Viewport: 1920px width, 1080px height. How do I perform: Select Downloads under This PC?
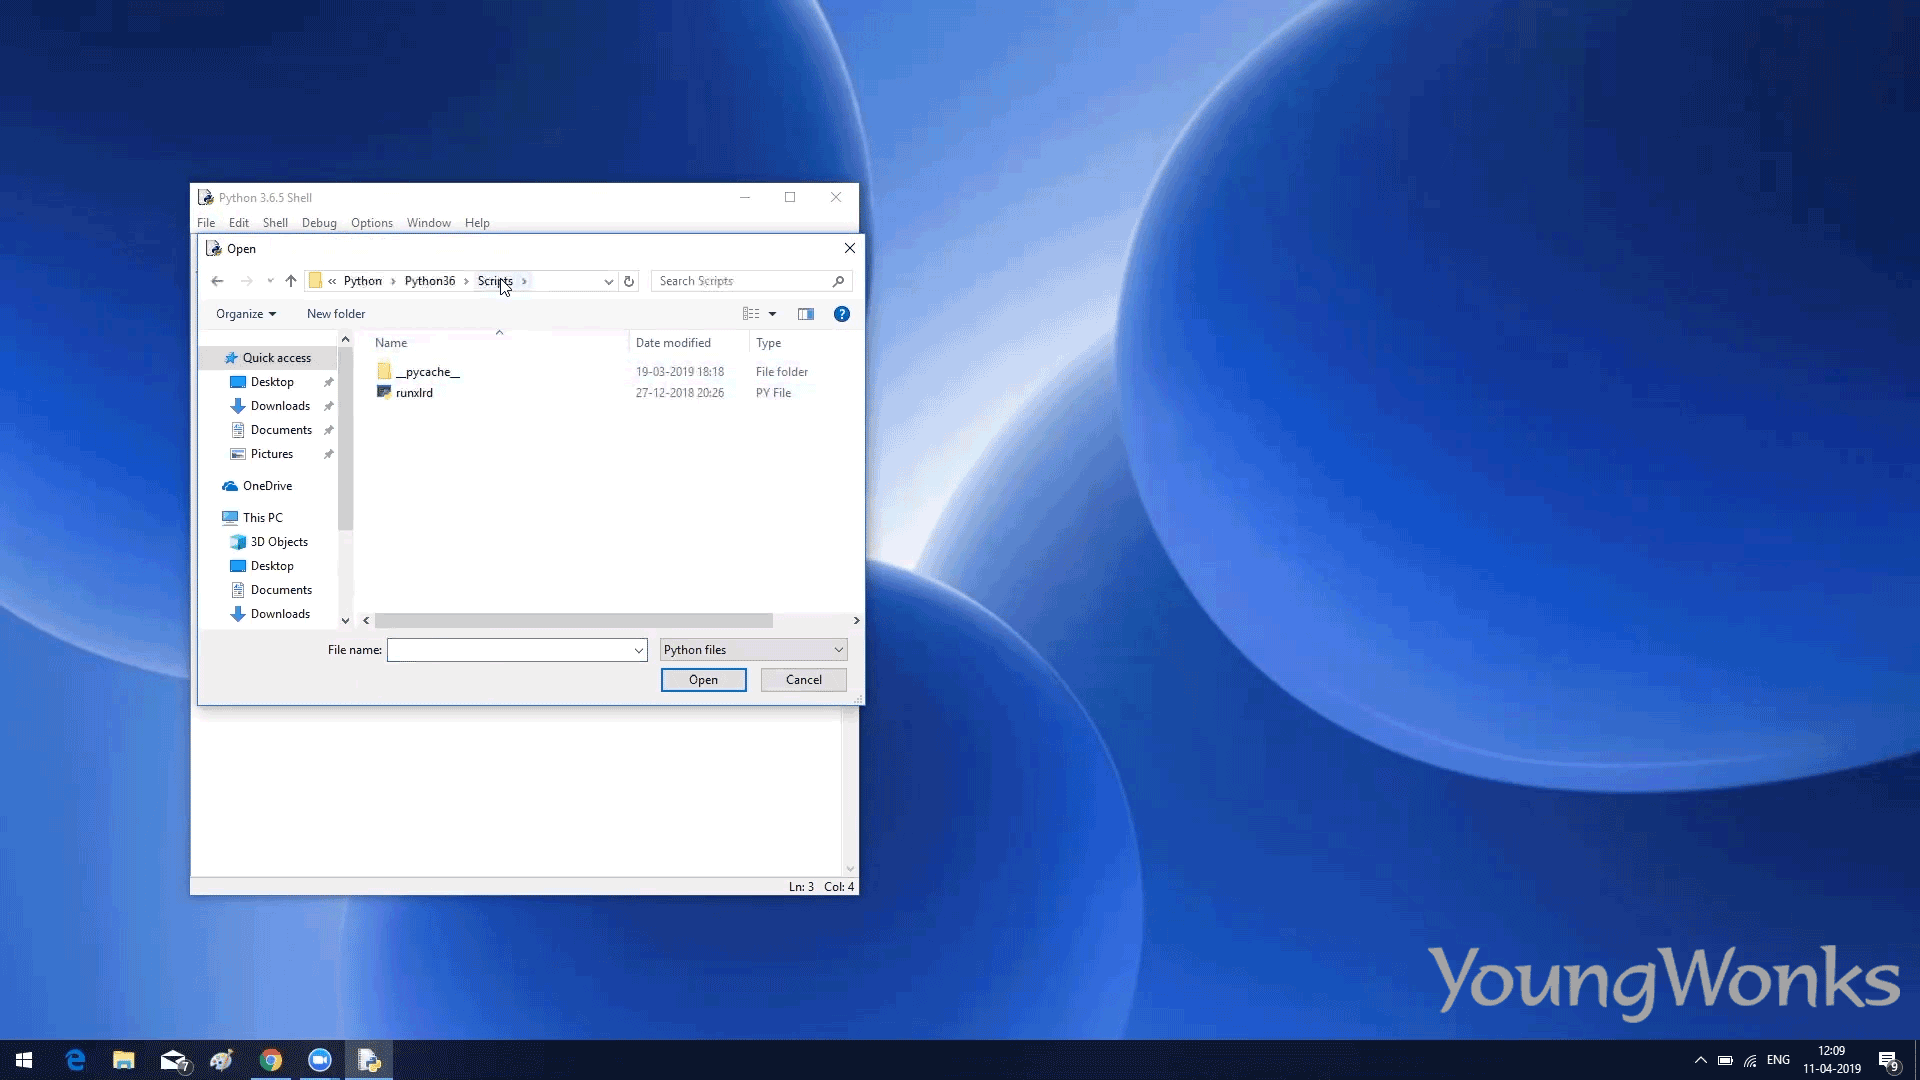[280, 614]
